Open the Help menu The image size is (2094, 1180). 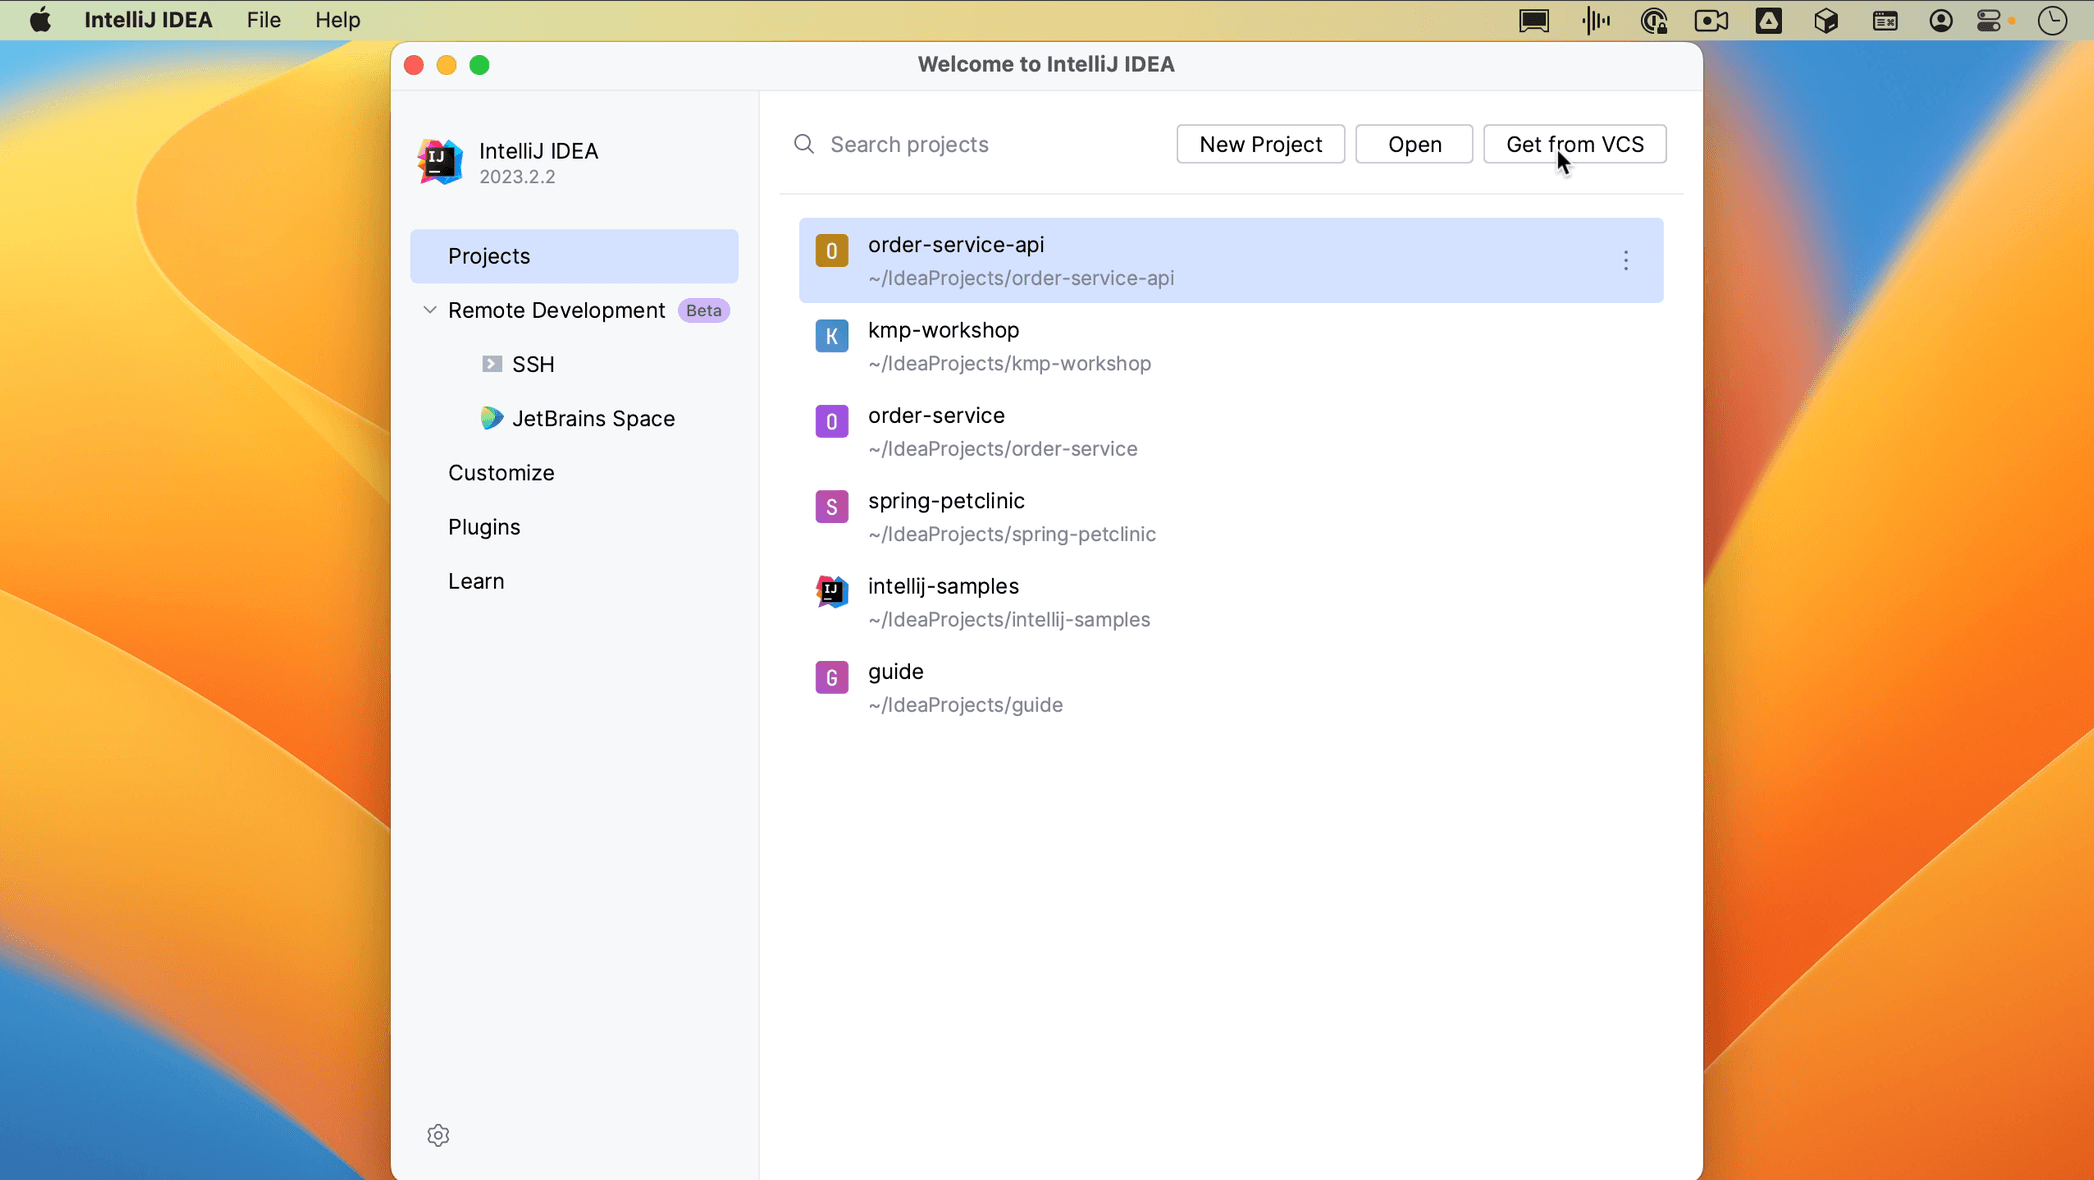[x=337, y=20]
